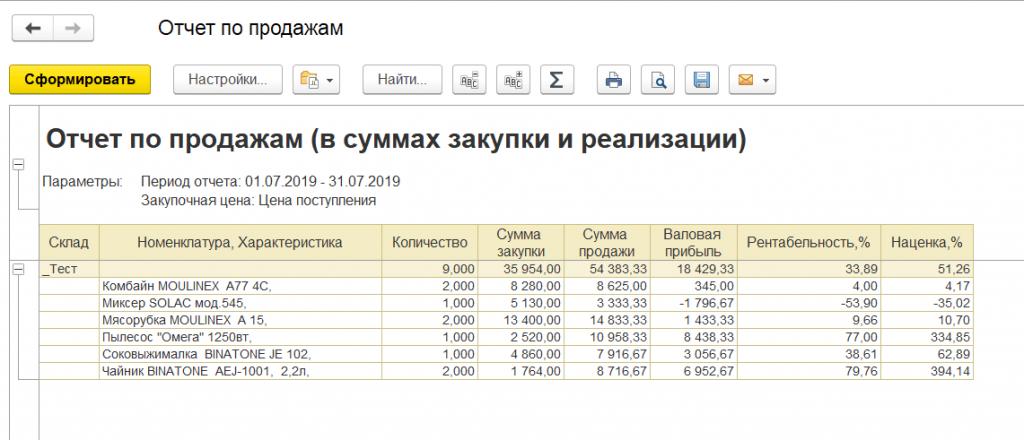Print the report with the printer icon
This screenshot has height=440, width=1024.
coord(614,80)
